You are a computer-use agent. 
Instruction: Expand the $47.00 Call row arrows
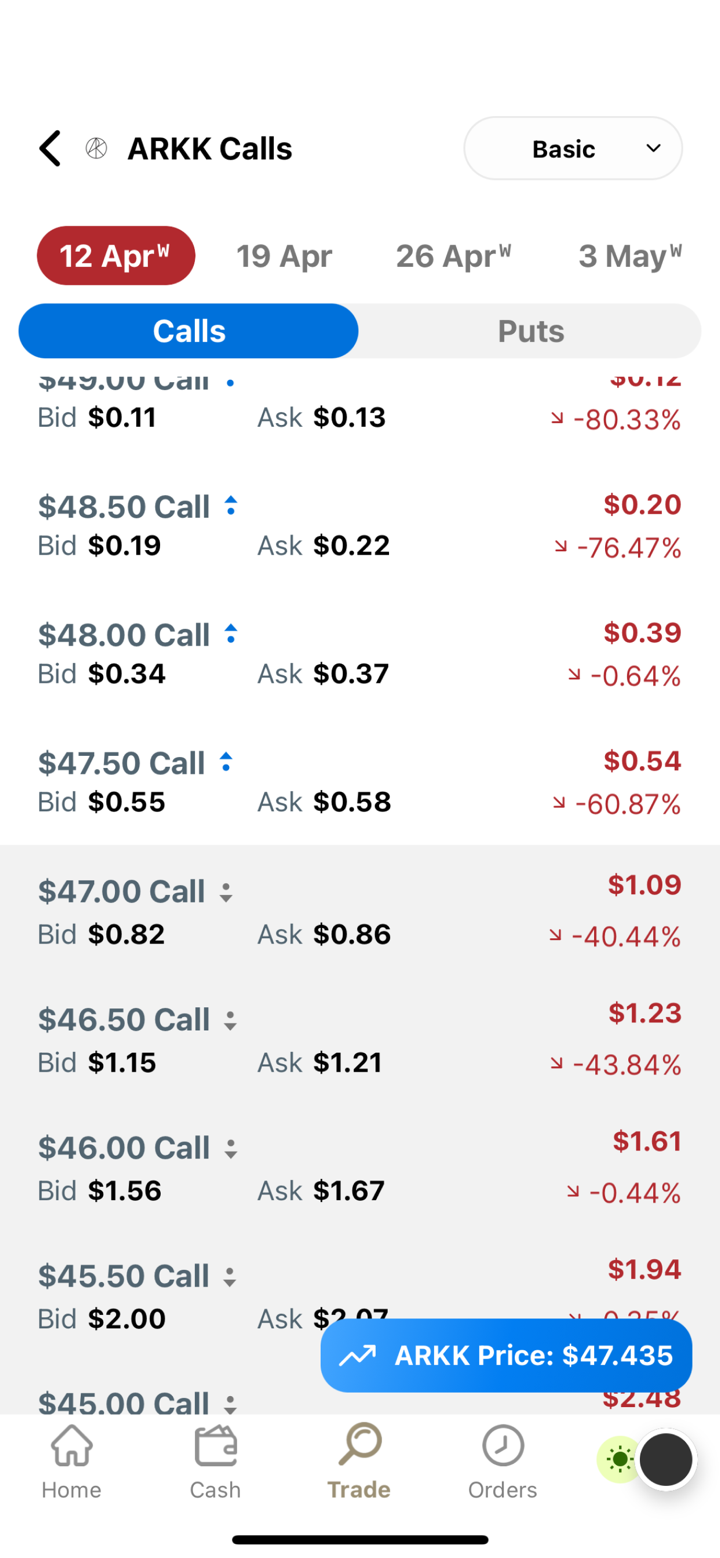pos(226,891)
